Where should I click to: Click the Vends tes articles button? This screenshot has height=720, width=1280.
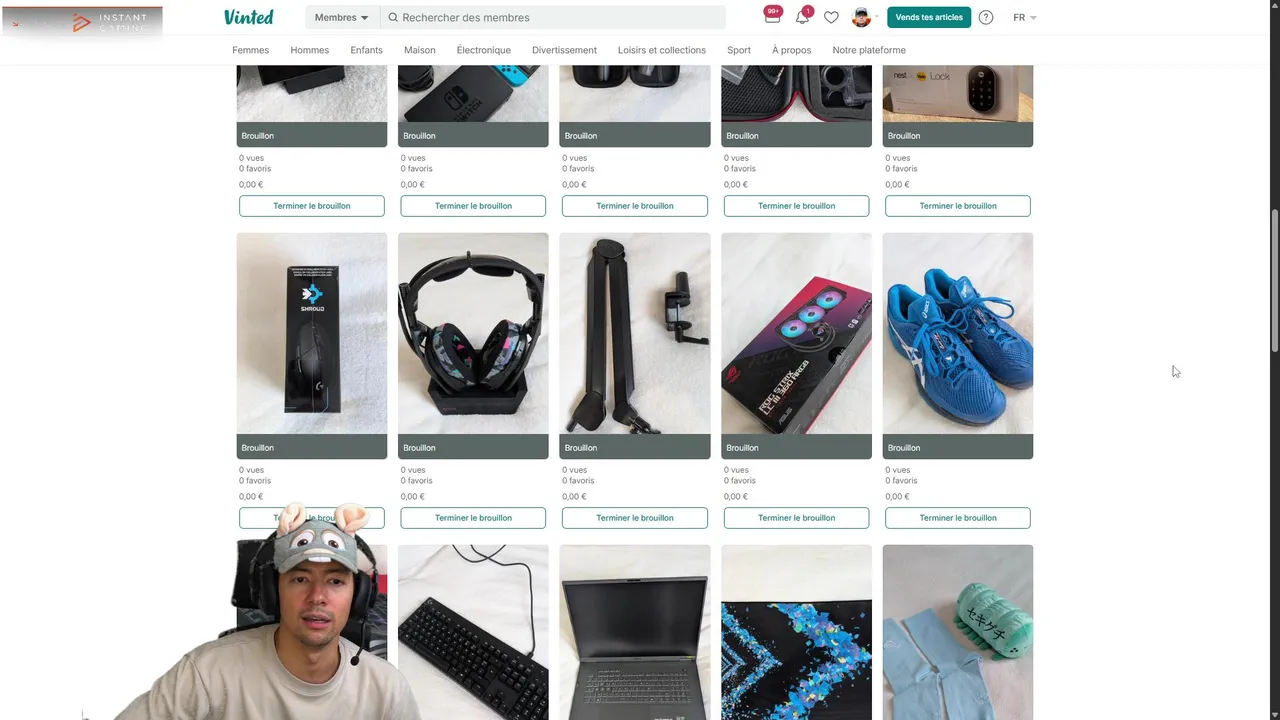click(929, 17)
